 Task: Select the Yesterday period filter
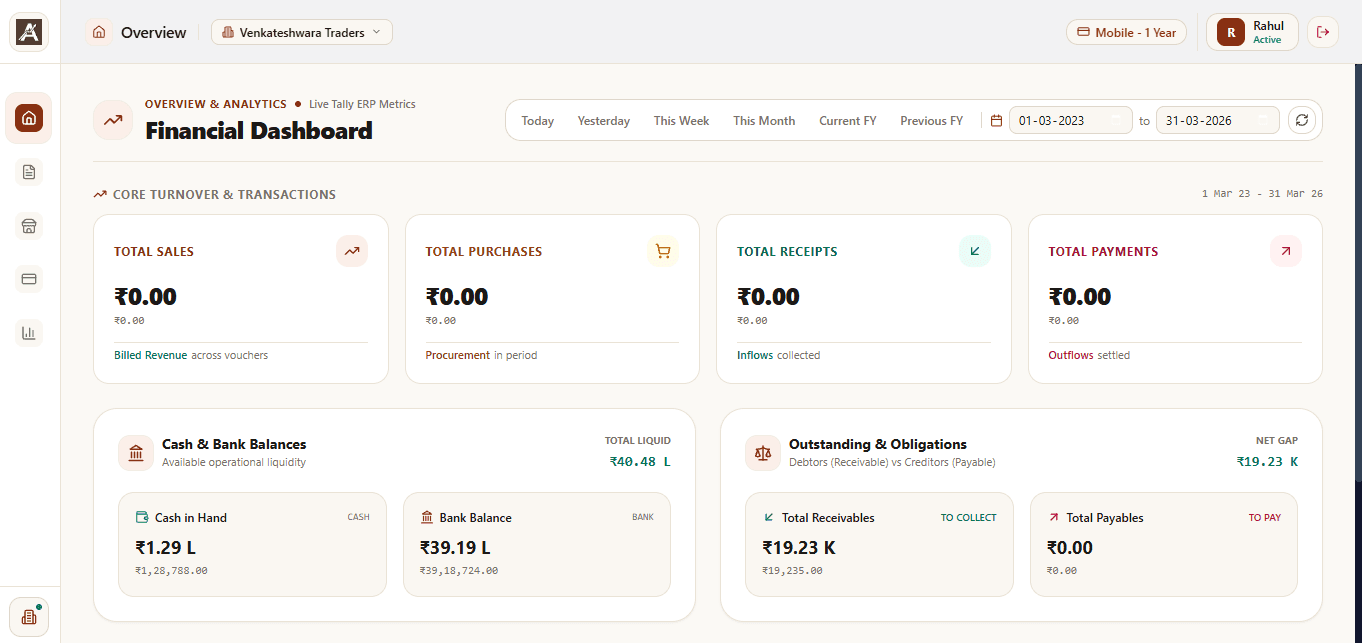point(604,120)
